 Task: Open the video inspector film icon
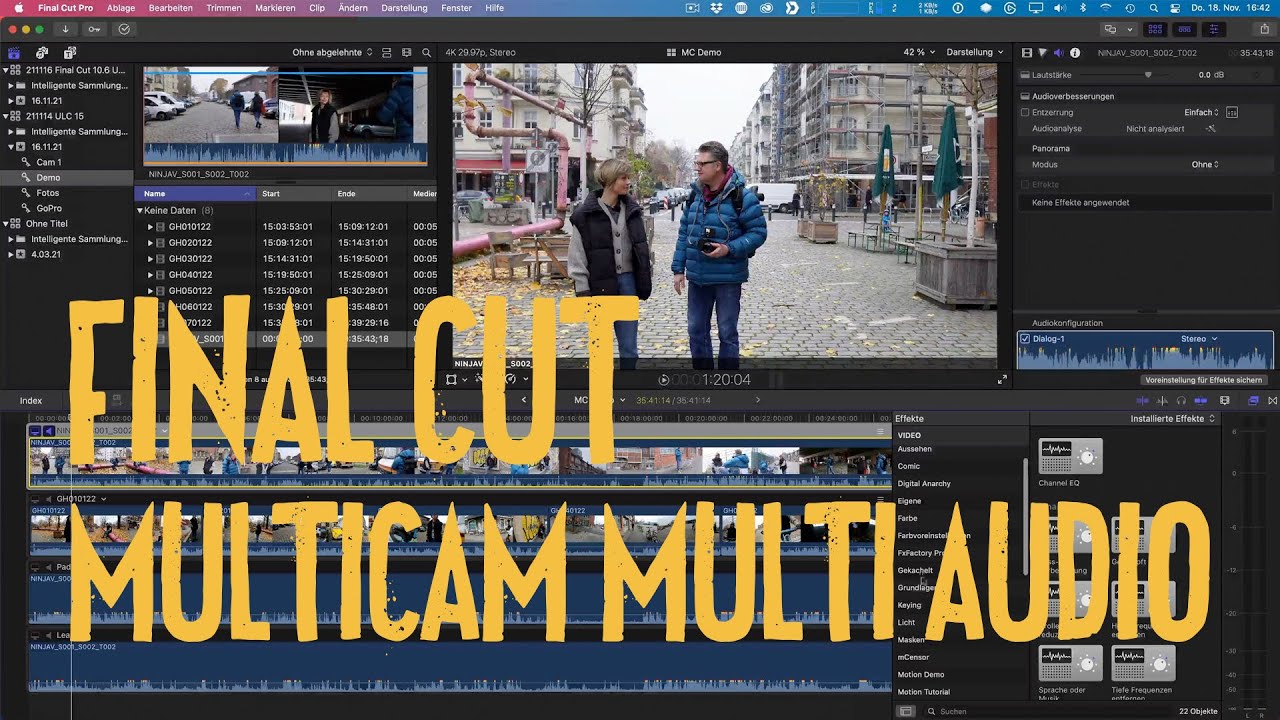(x=1027, y=52)
